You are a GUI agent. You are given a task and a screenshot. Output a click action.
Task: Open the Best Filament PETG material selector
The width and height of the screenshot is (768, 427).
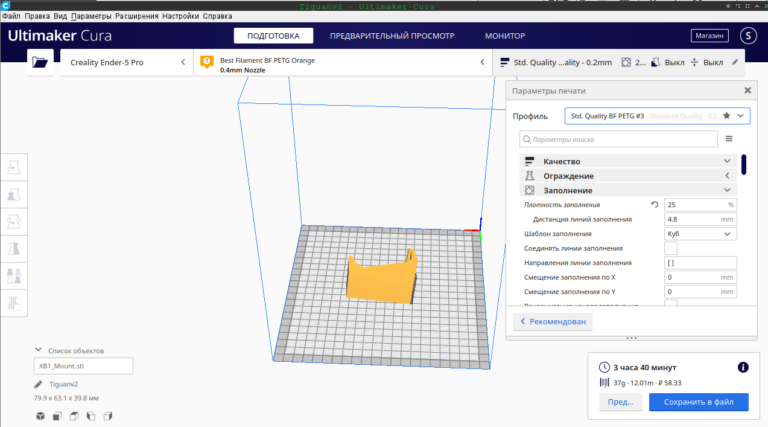pos(343,62)
